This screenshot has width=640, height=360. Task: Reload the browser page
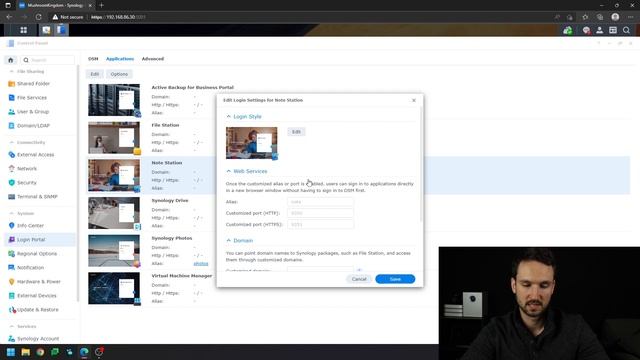pos(38,17)
